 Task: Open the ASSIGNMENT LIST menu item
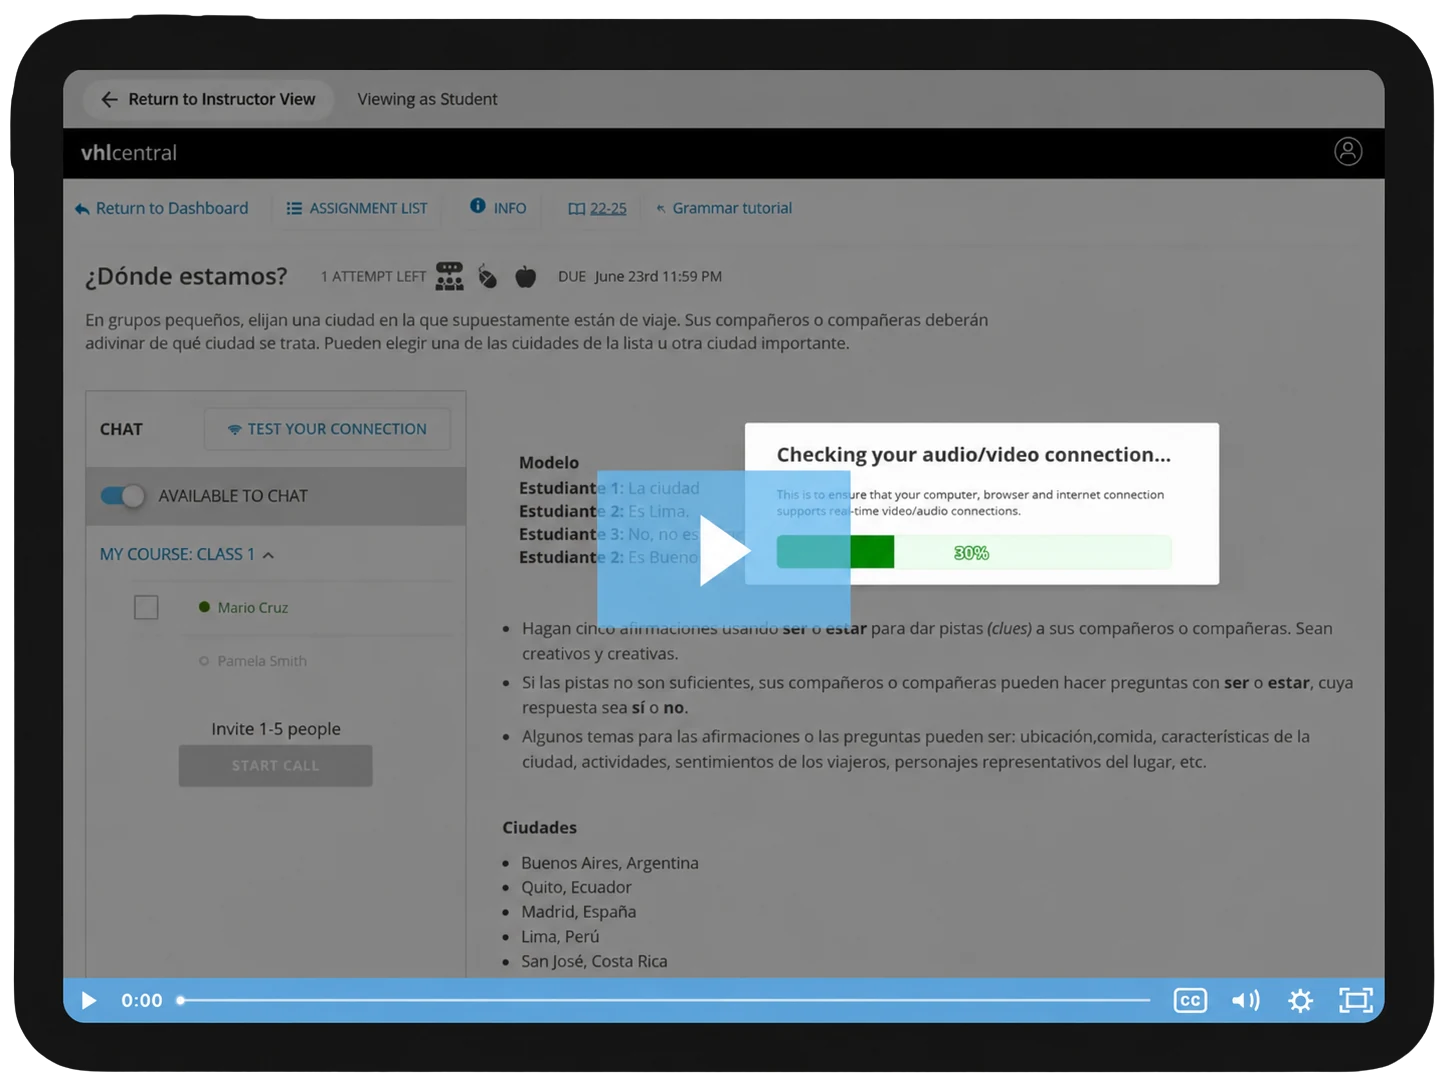coord(357,208)
